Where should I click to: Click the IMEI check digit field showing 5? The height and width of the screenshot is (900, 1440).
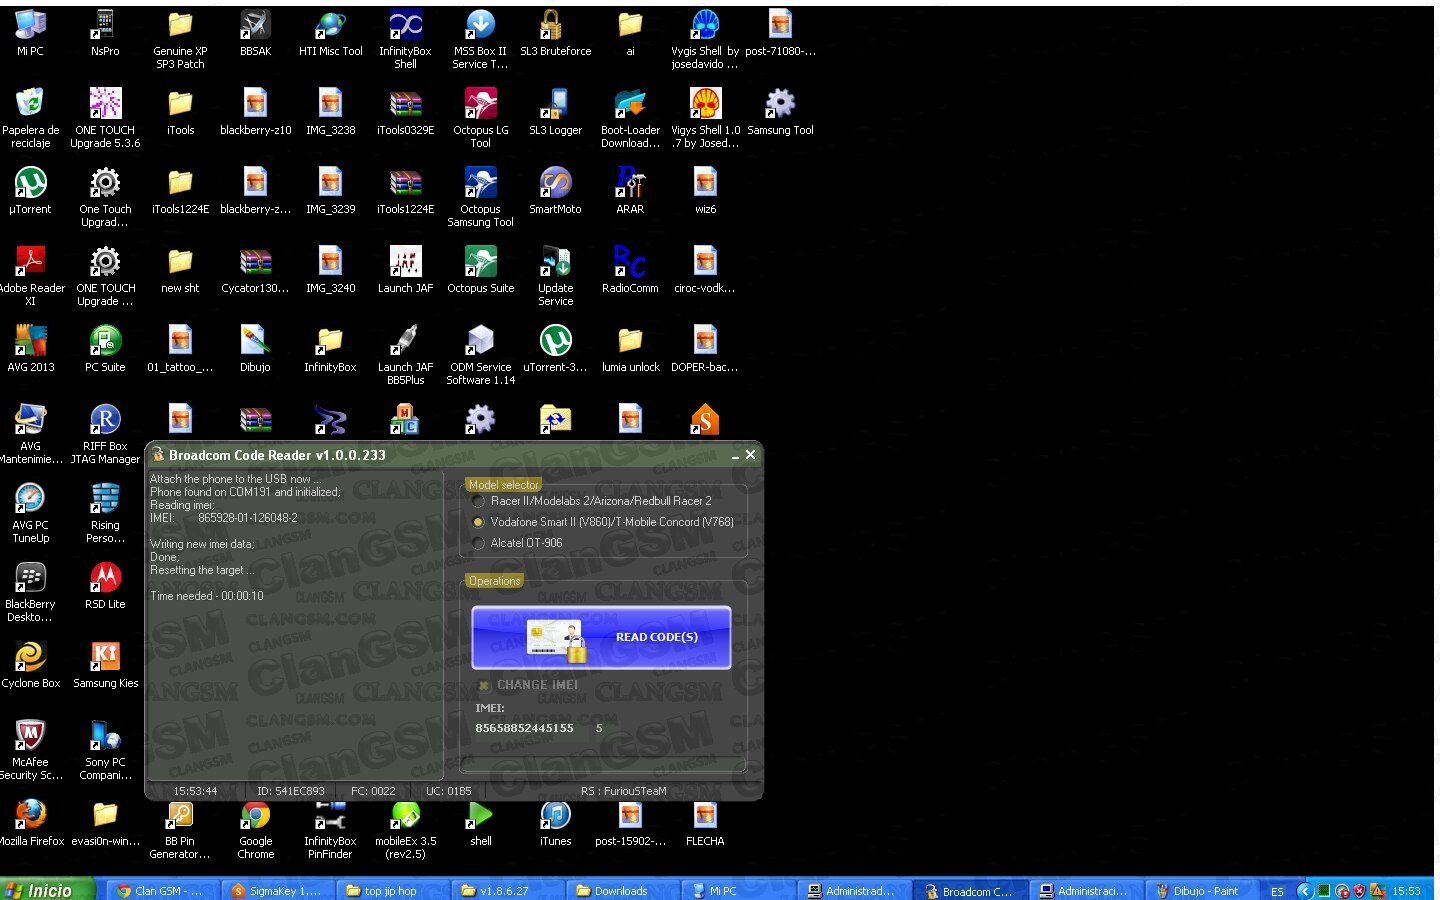(x=599, y=728)
